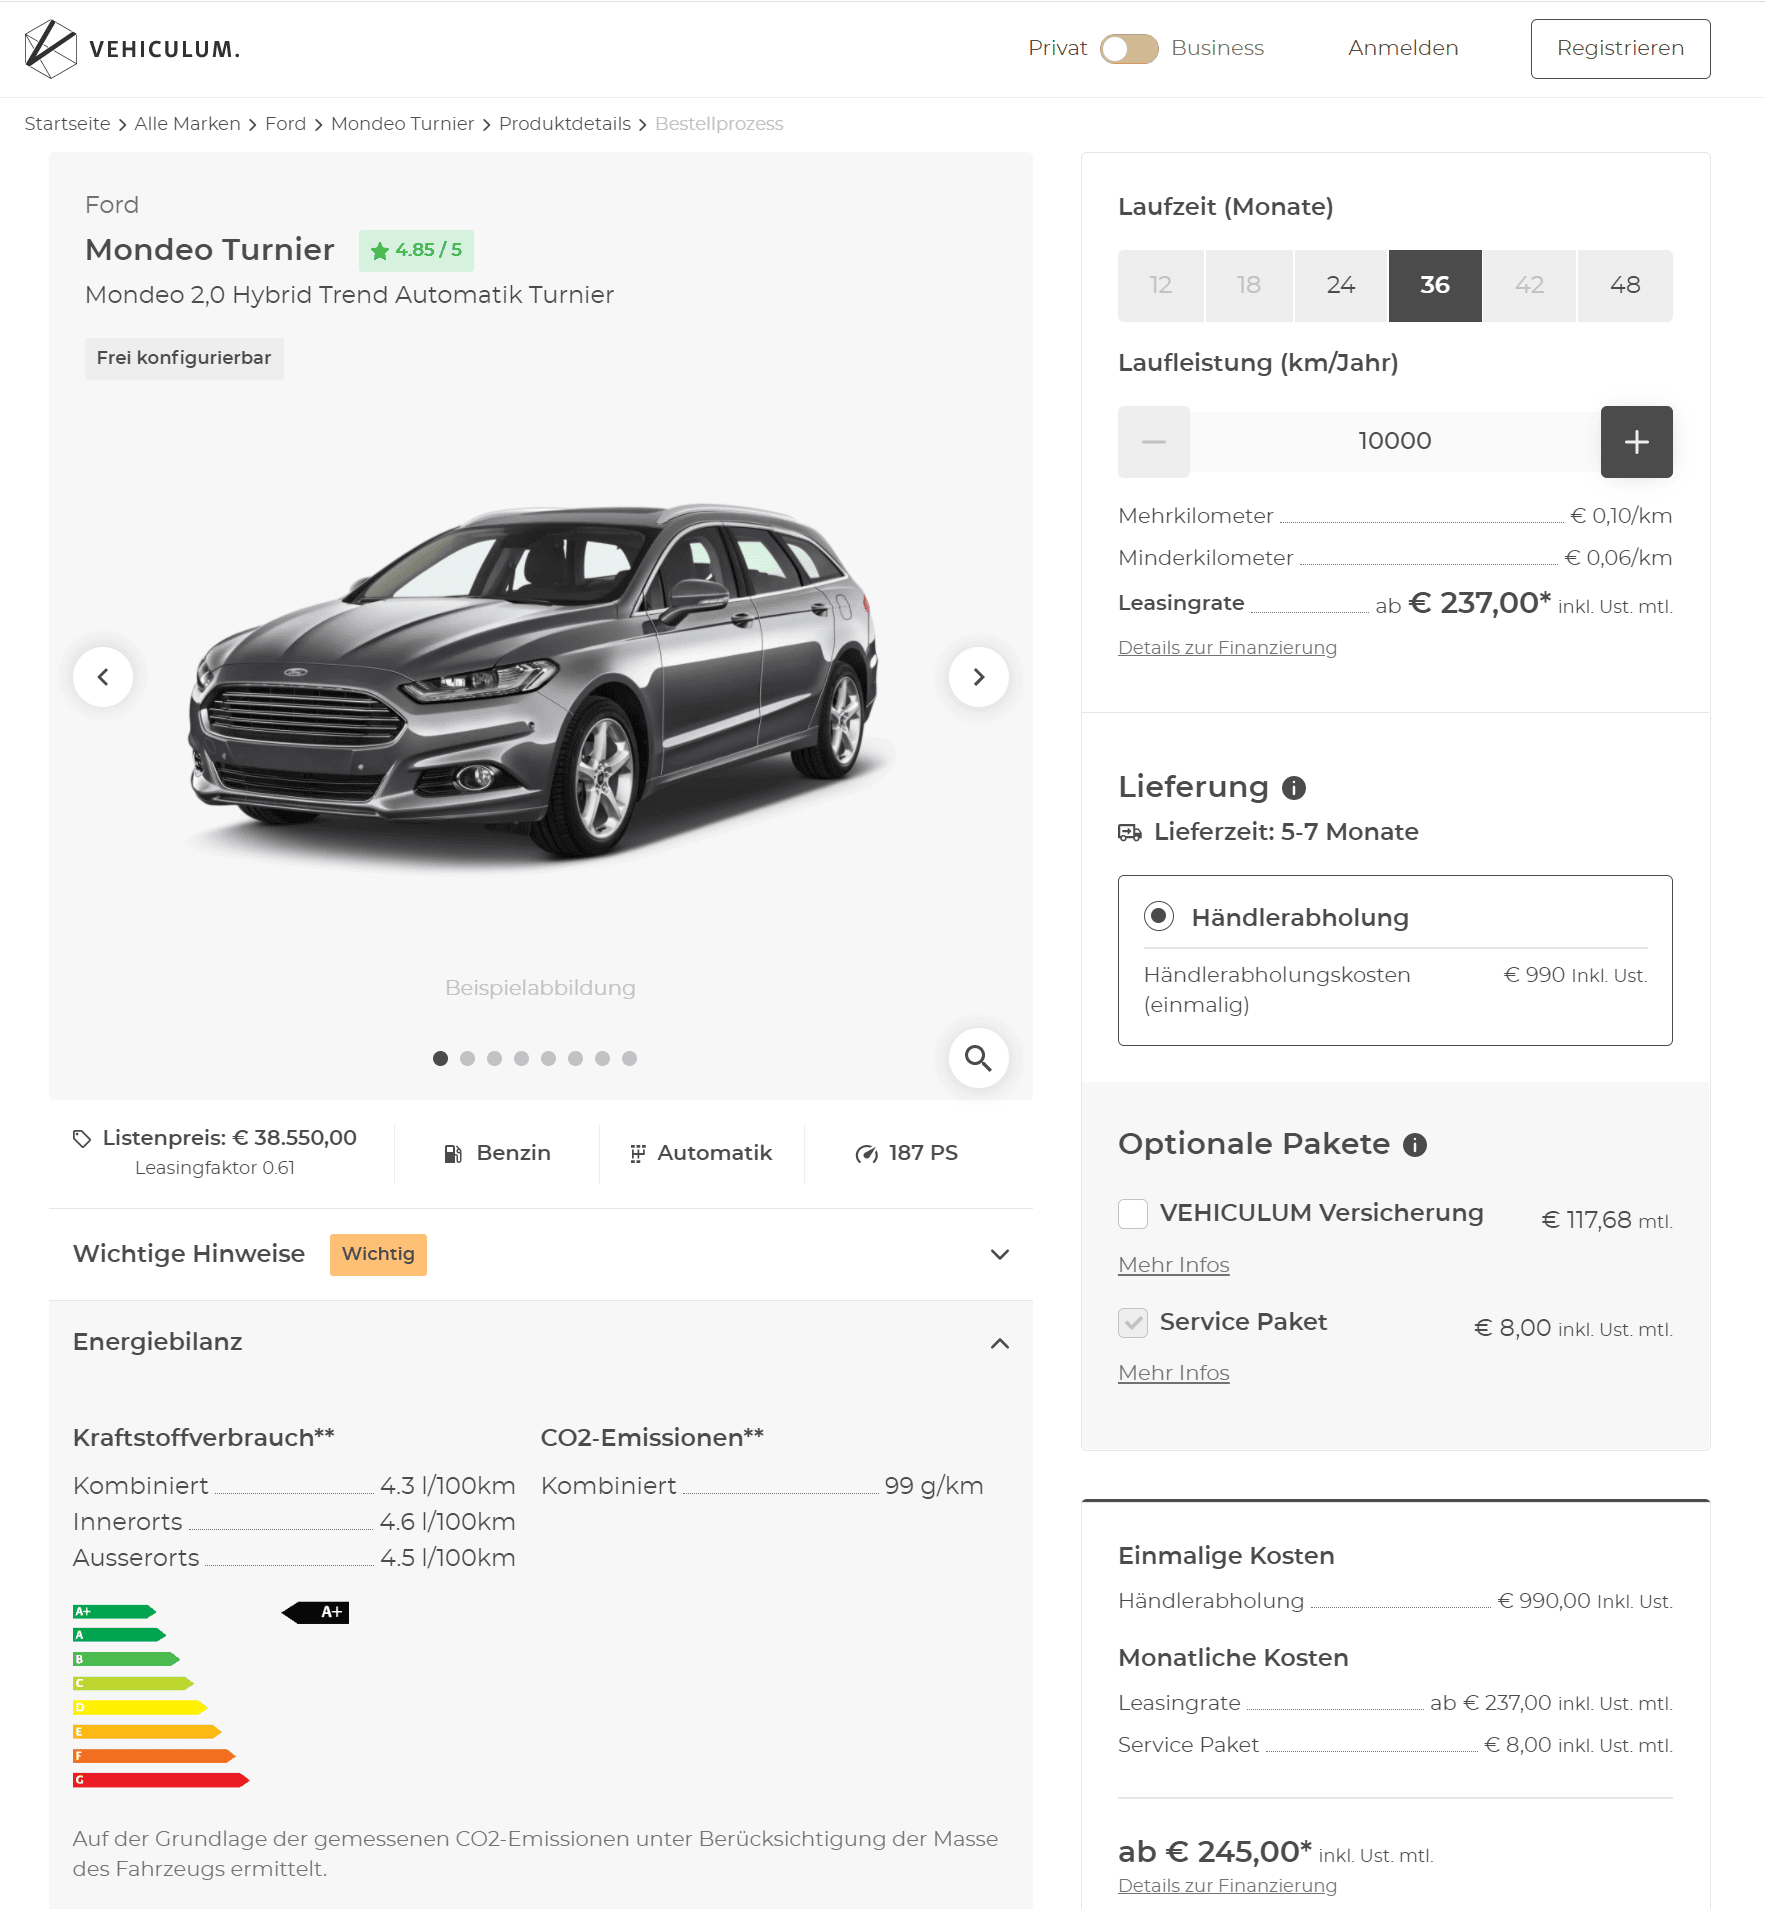Click yellow D energy bar
Screen dimensions: 1765x1909
[x=140, y=1708]
